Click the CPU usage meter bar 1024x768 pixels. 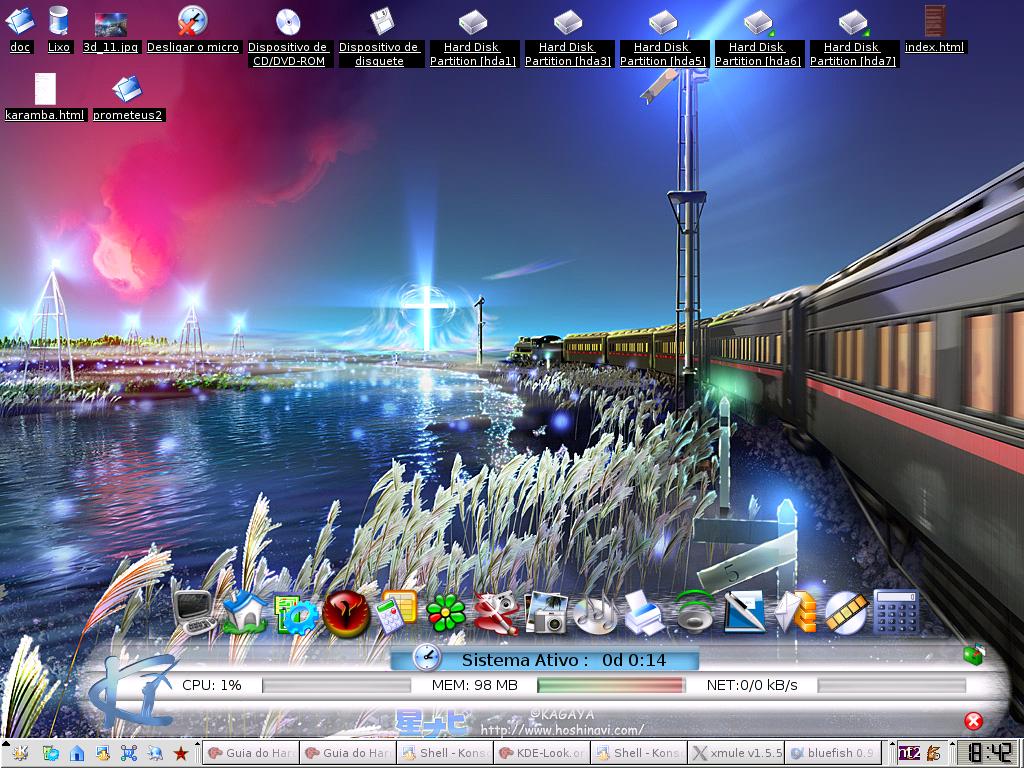(x=336, y=685)
